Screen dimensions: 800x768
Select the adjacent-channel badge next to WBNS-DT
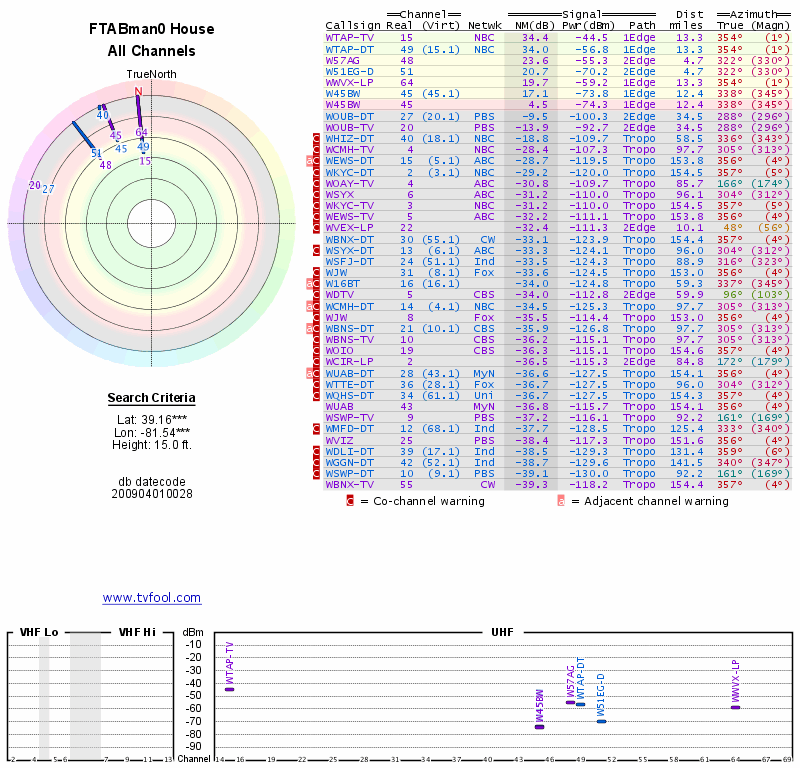coord(310,329)
